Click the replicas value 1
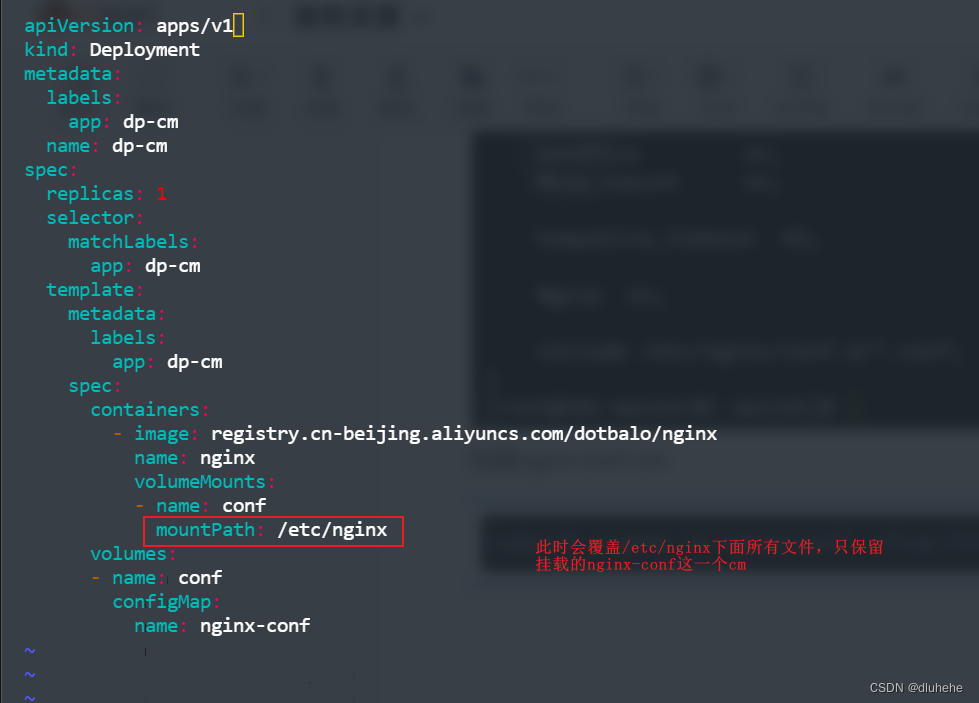Screen dimensions: 979x703 [161, 193]
